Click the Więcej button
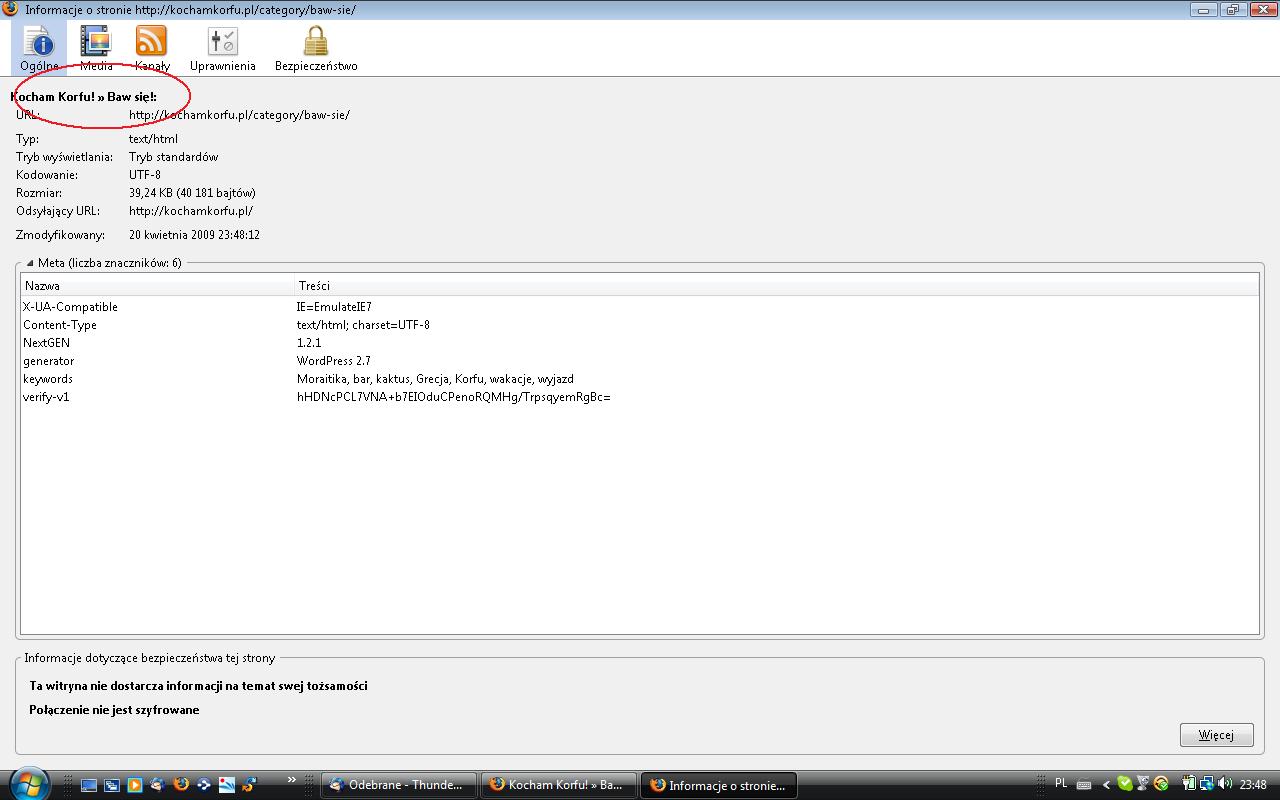 (x=1216, y=735)
